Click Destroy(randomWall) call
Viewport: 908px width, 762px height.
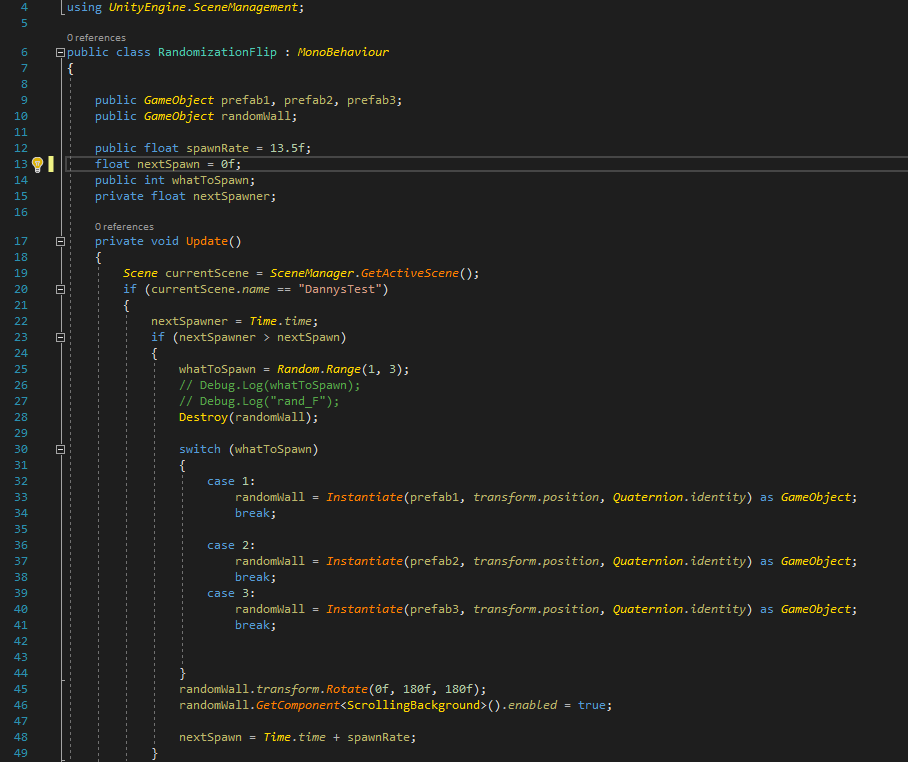point(248,417)
